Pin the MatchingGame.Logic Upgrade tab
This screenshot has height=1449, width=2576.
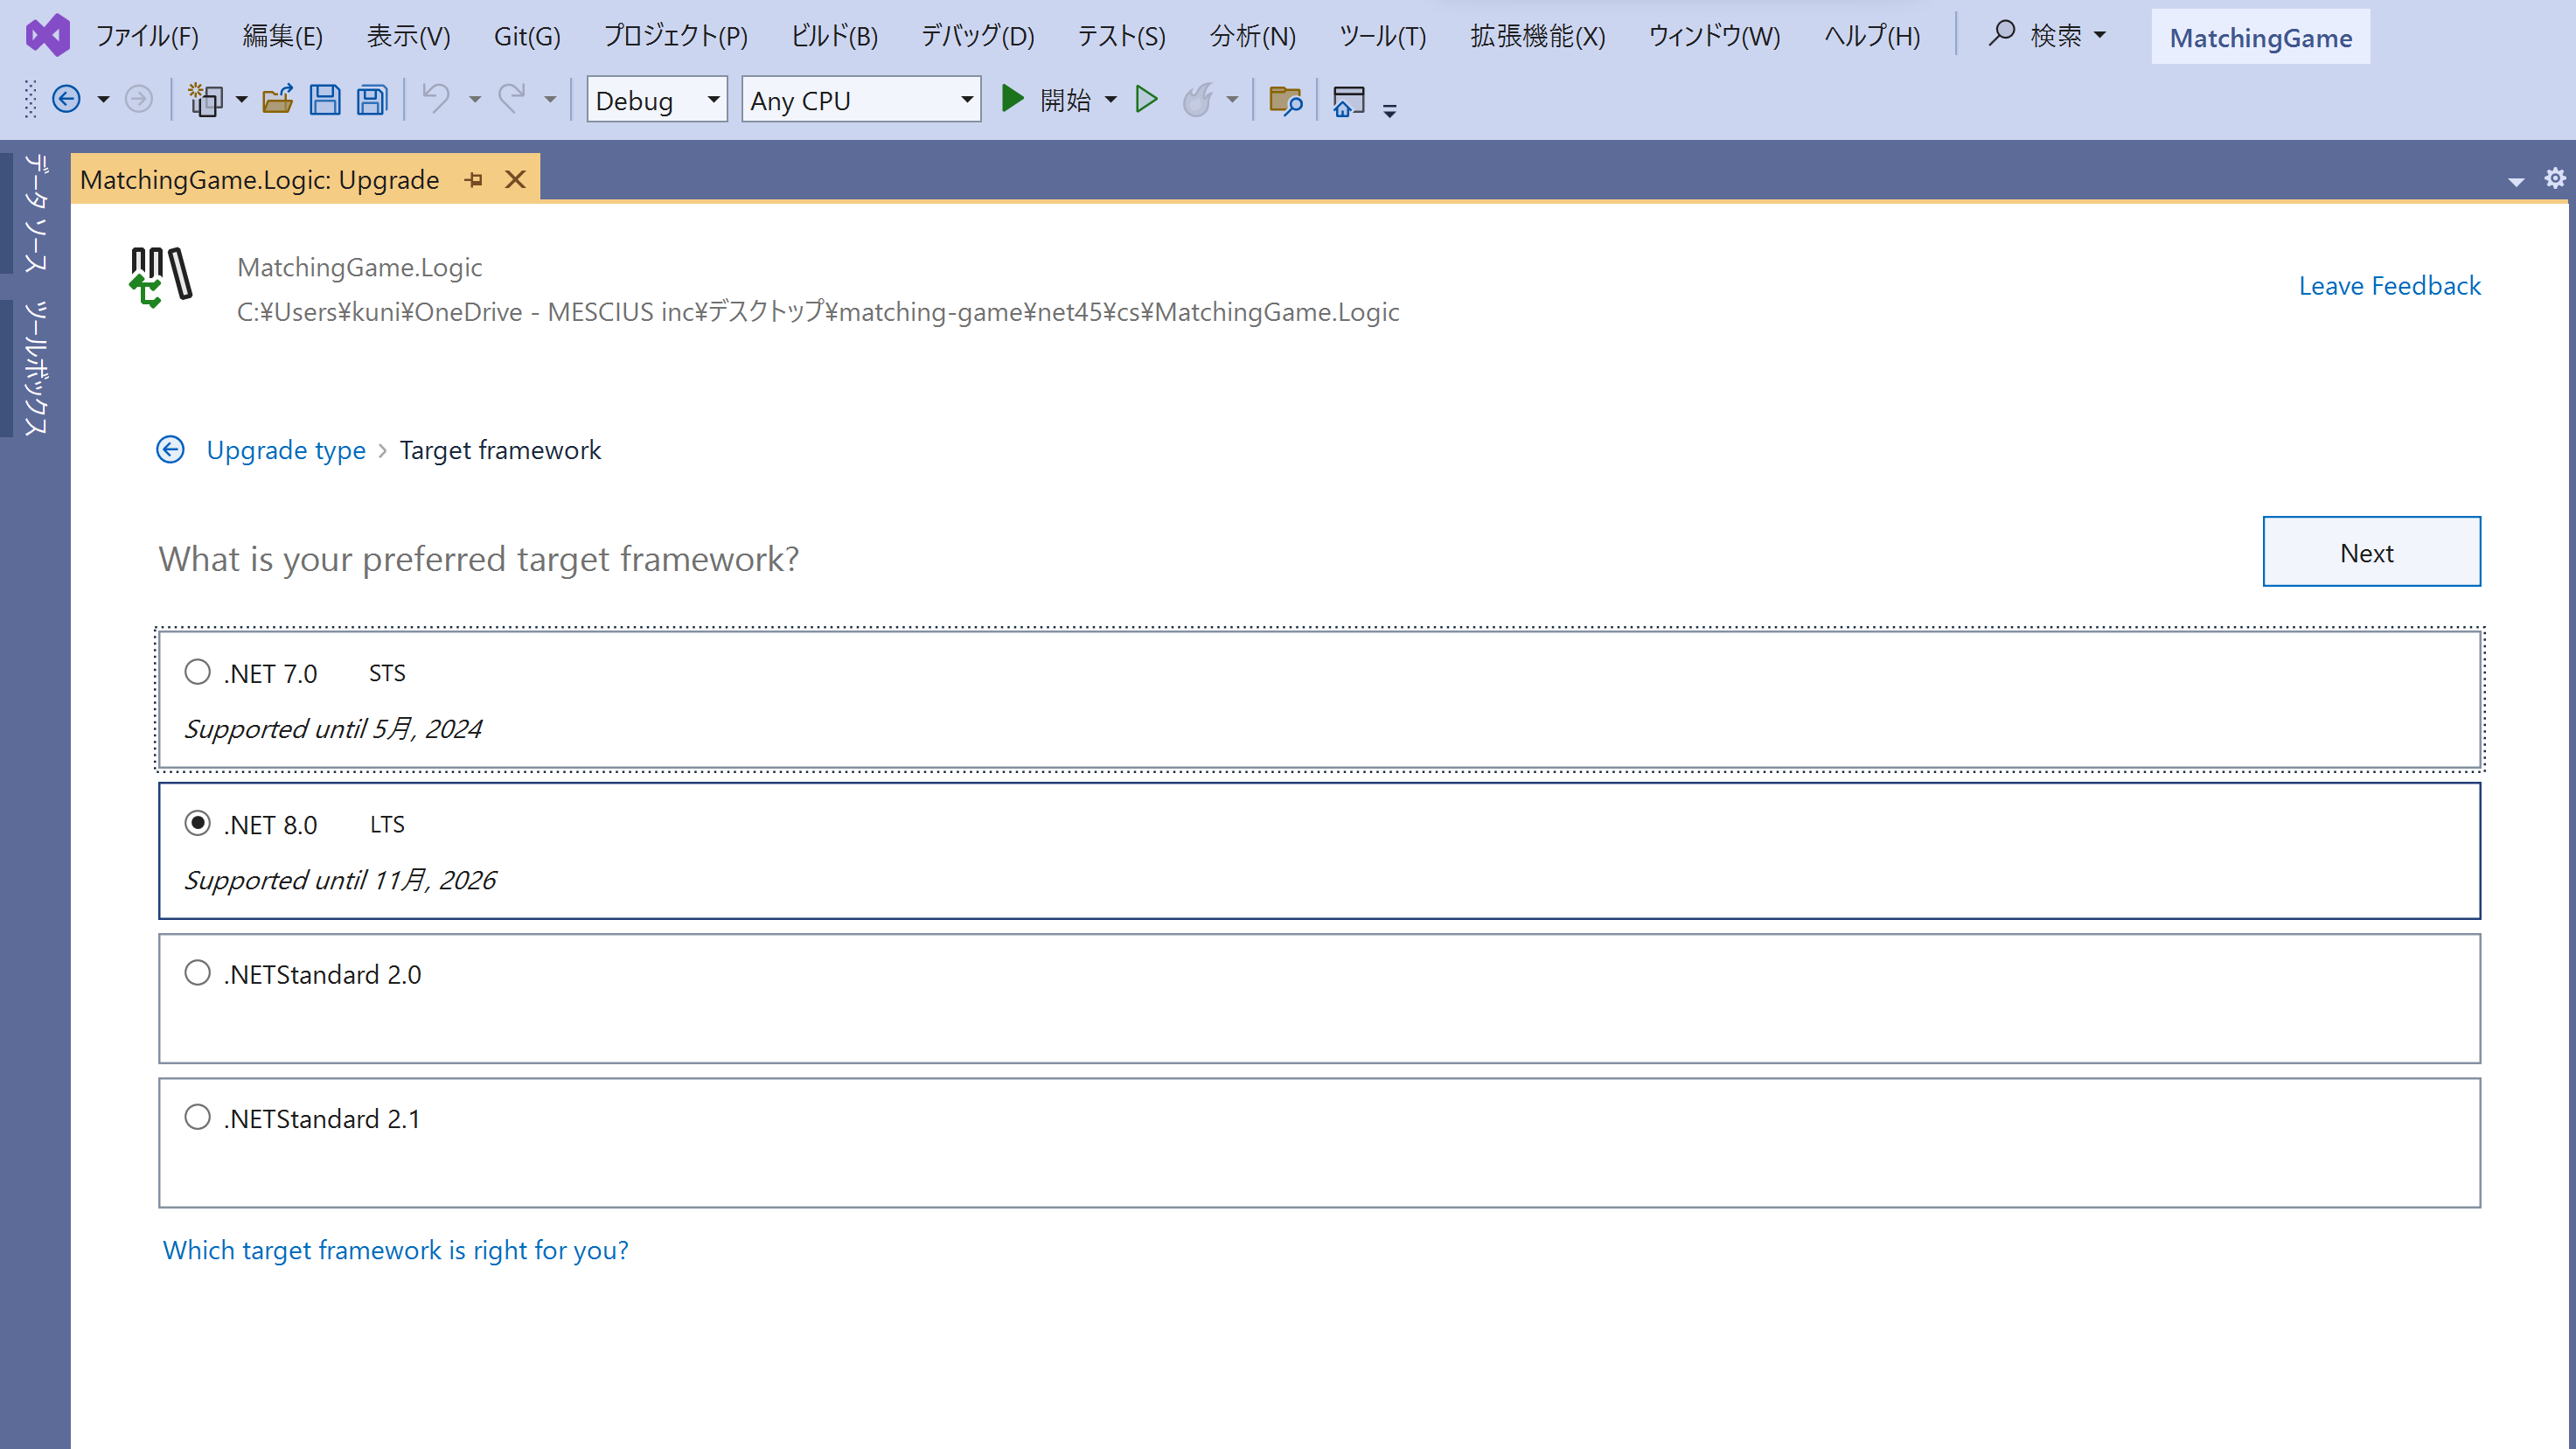click(474, 180)
